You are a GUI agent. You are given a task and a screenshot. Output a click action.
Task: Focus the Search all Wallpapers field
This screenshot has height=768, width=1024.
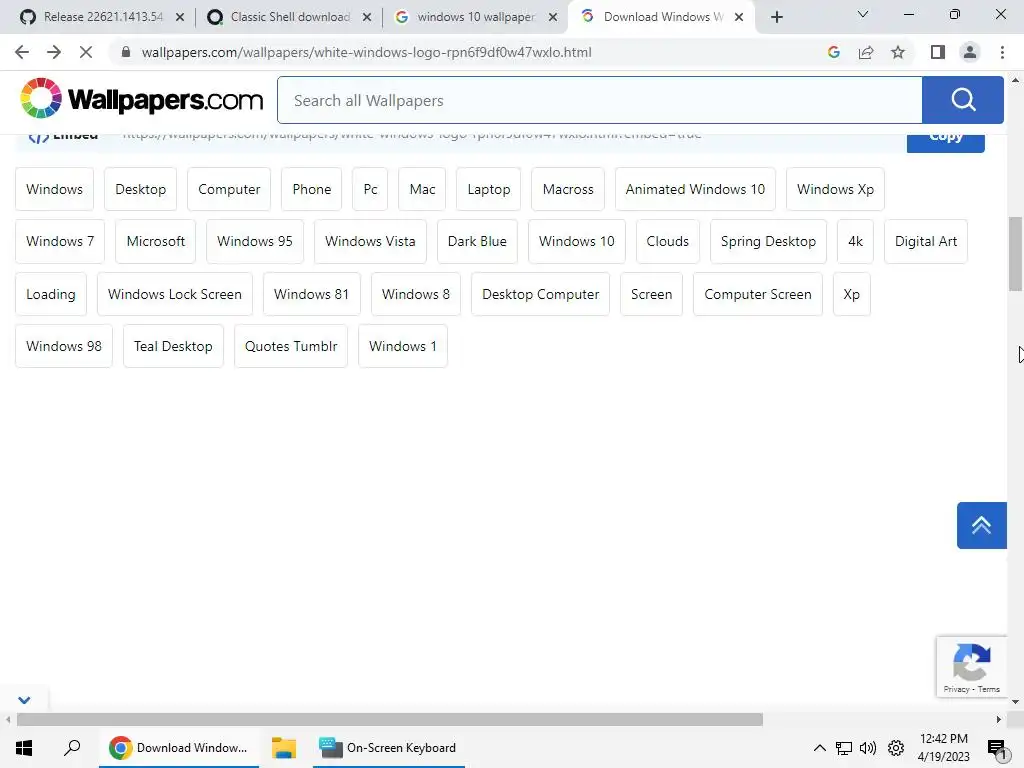[600, 100]
